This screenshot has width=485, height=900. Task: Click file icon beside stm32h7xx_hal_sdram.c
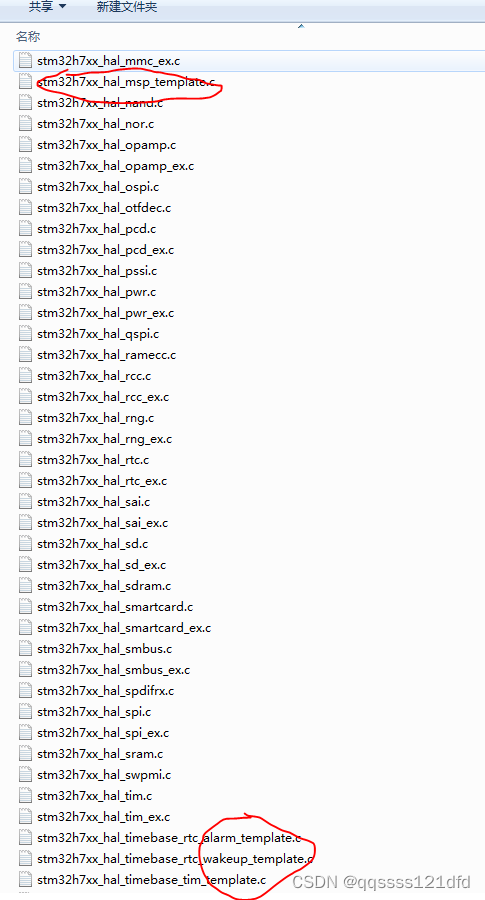pos(25,586)
